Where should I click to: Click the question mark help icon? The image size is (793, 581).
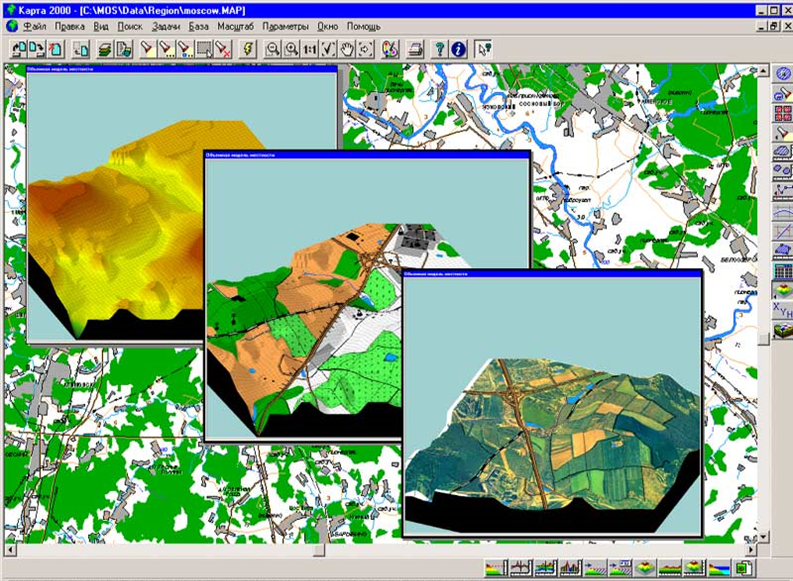click(439, 48)
